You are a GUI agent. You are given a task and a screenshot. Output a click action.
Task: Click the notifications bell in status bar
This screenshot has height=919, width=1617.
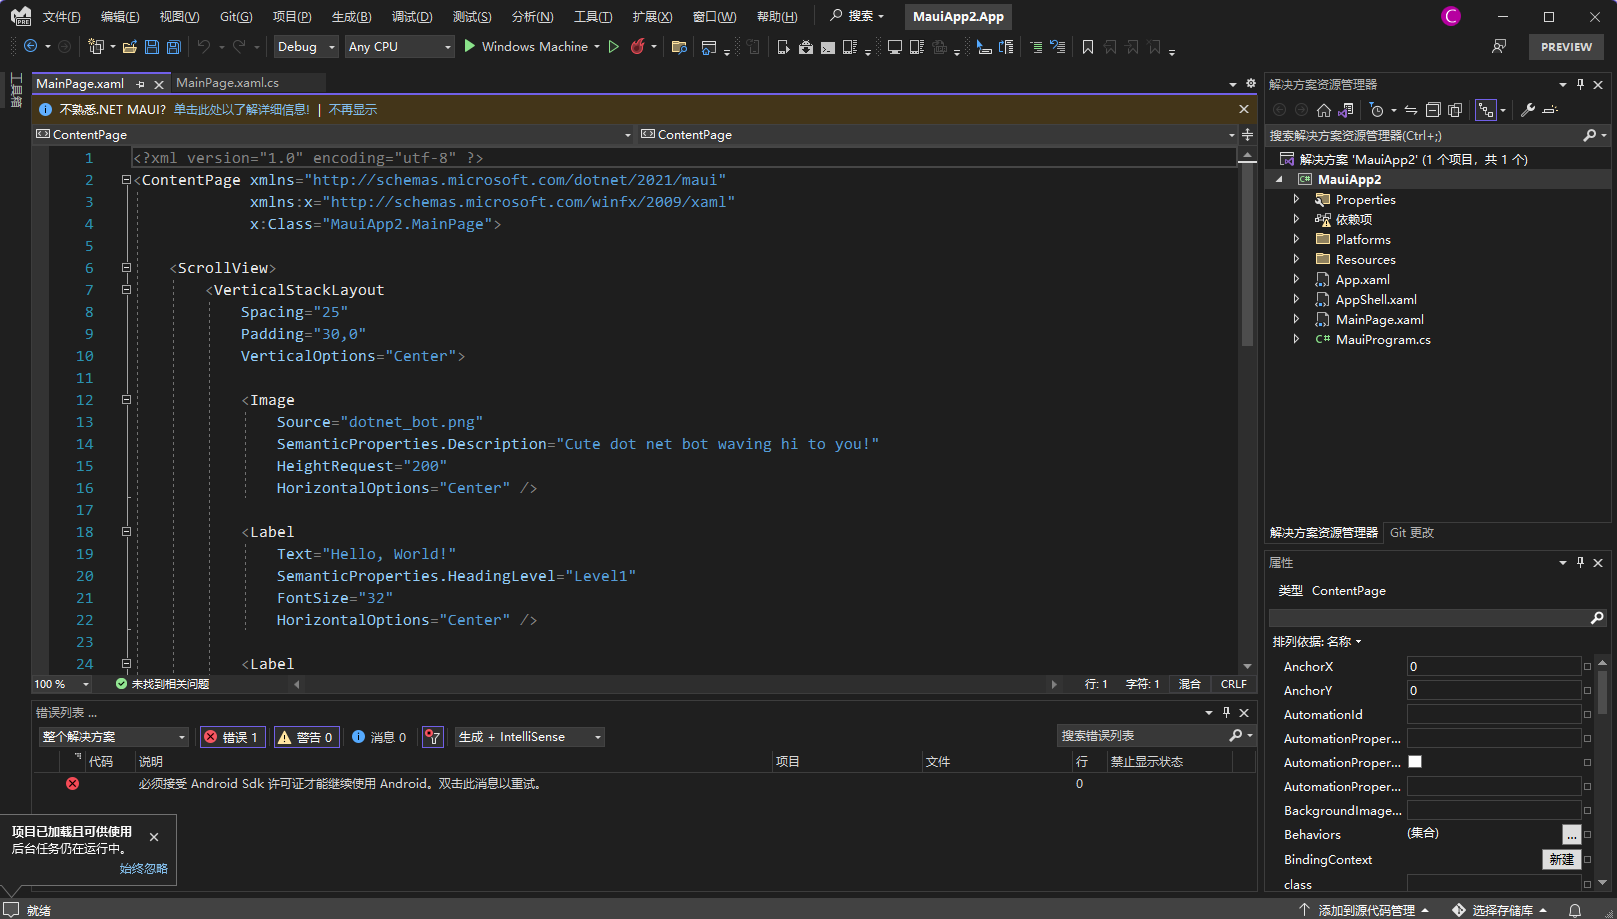coord(1575,910)
